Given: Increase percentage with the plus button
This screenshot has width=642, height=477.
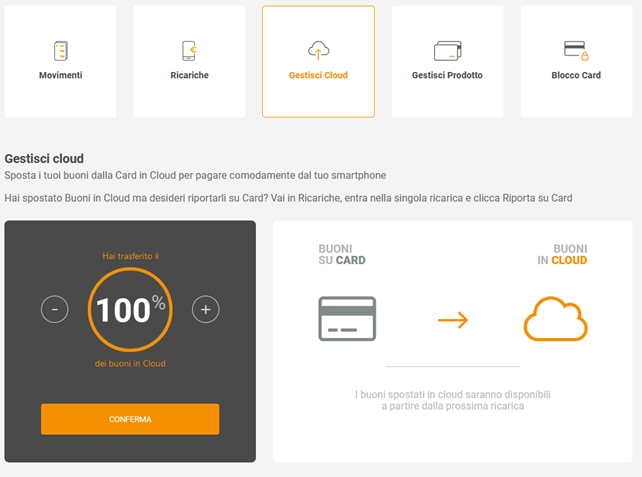Looking at the screenshot, I should point(205,310).
